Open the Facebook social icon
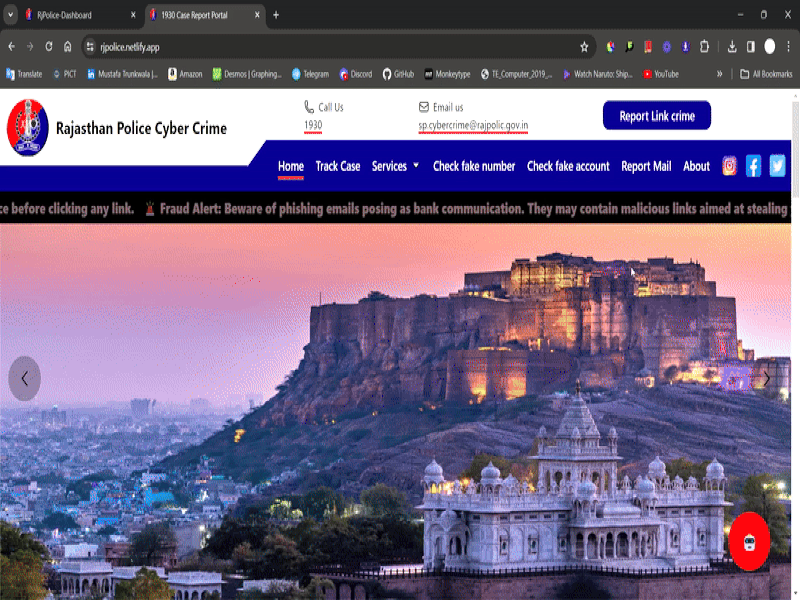The image size is (800, 600). 753,166
